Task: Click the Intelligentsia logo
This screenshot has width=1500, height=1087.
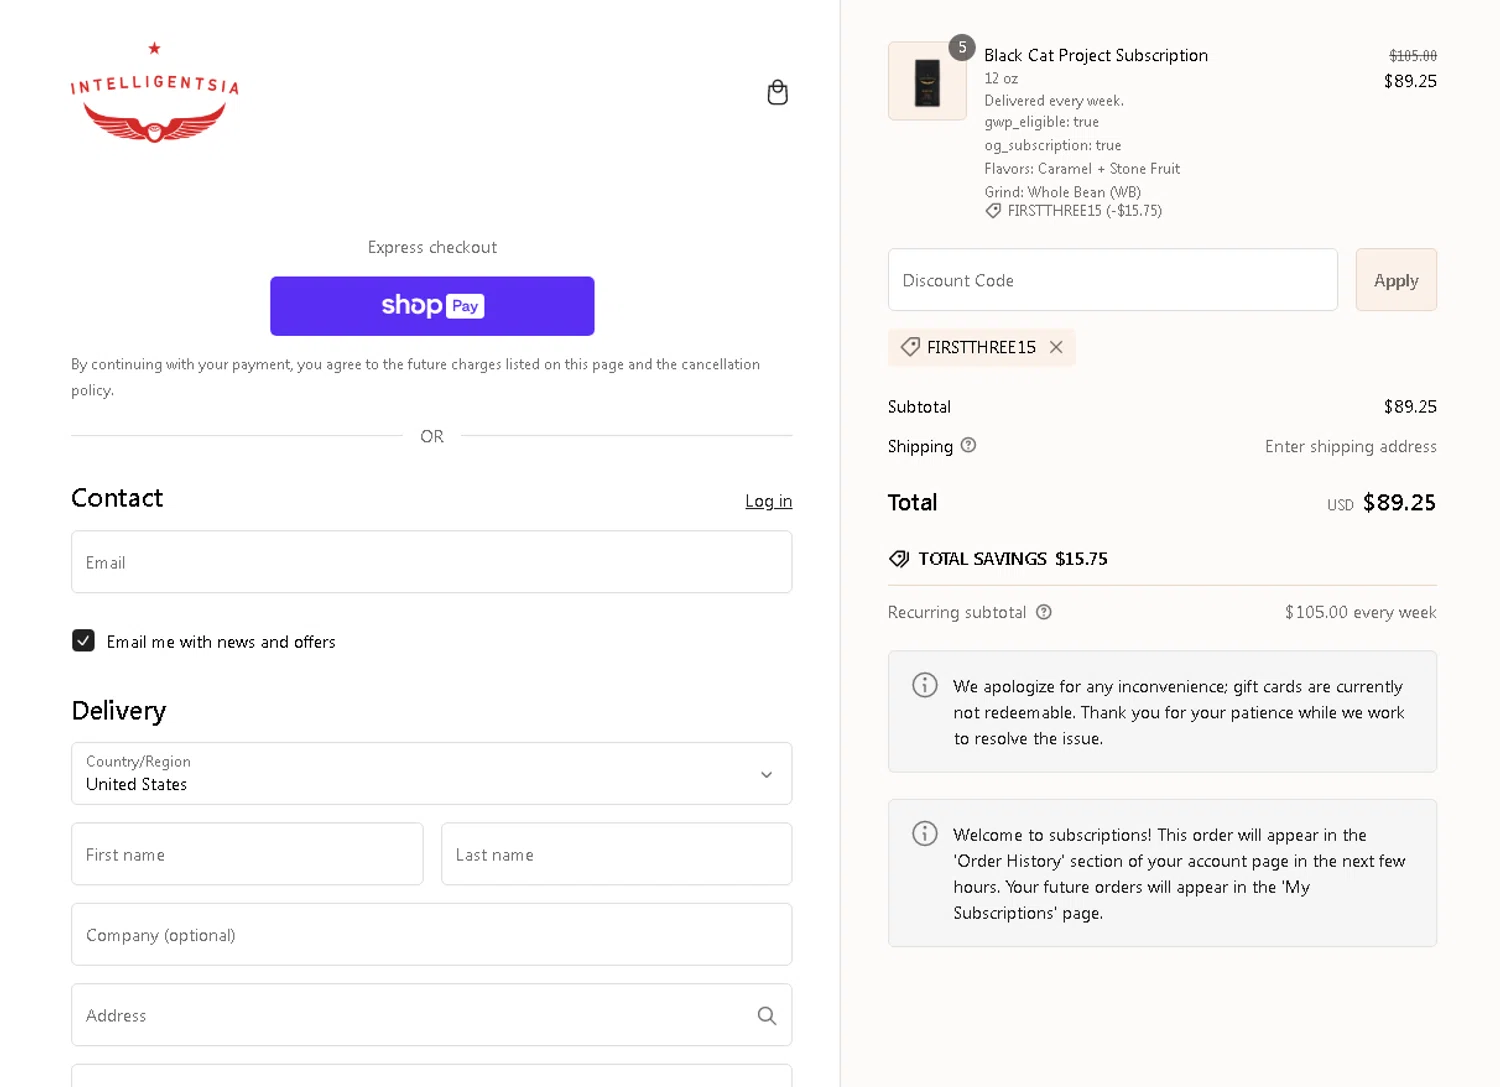Action: tap(155, 92)
